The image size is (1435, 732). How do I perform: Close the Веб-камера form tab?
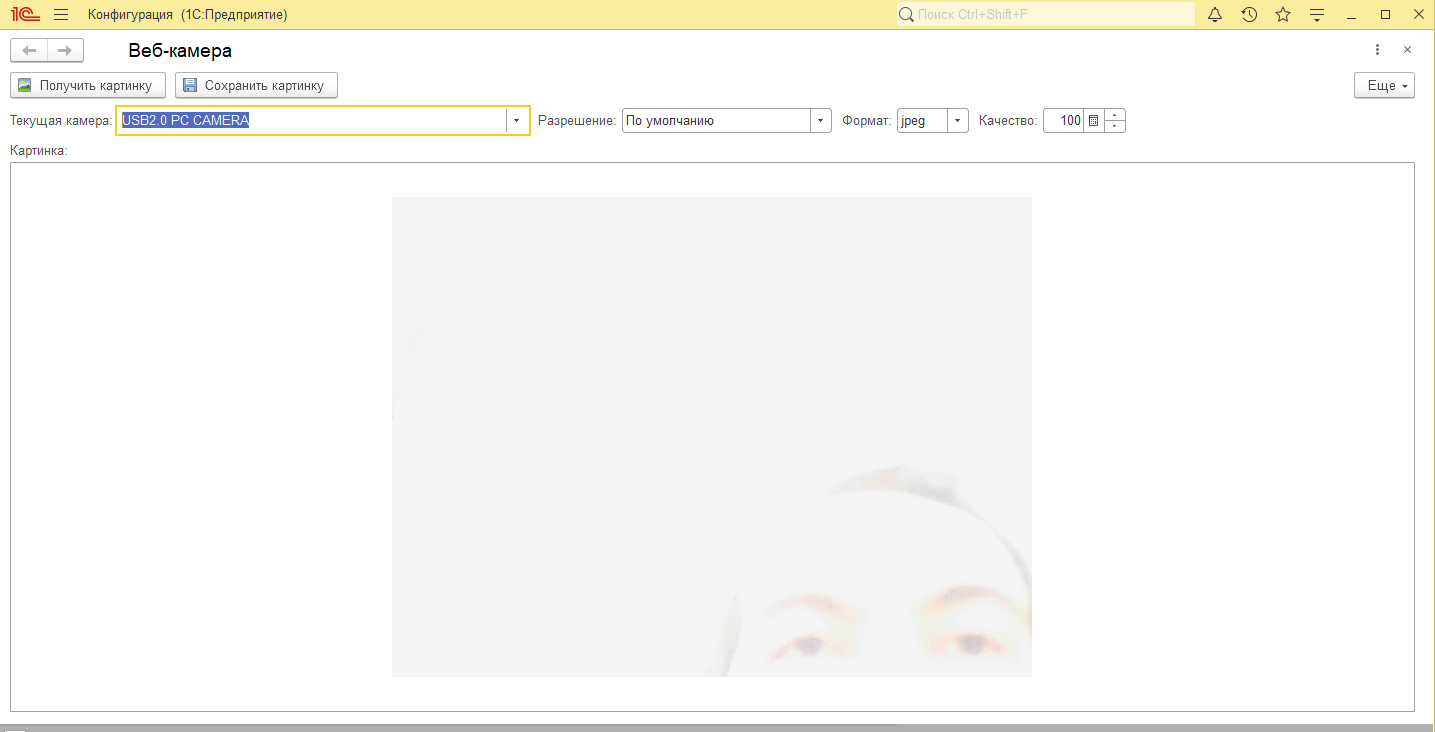click(x=1407, y=50)
